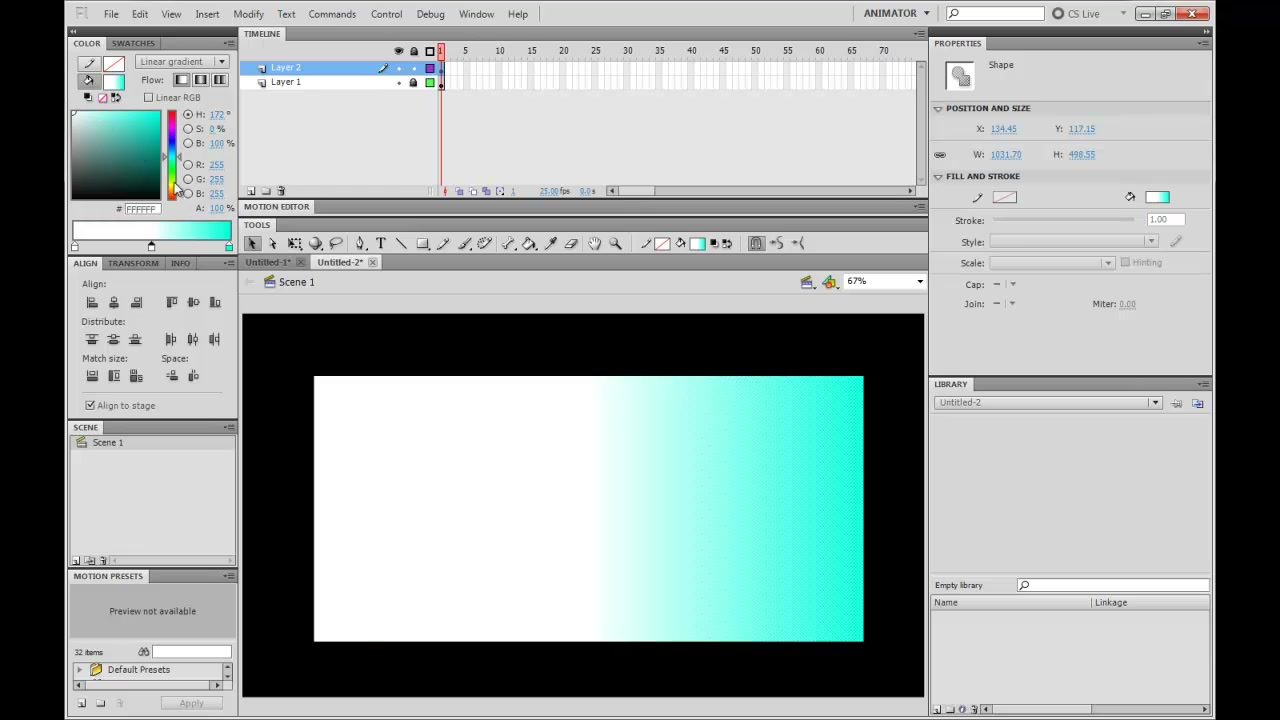This screenshot has width=1280, height=720.
Task: Click the hex color input field
Action: coord(141,209)
